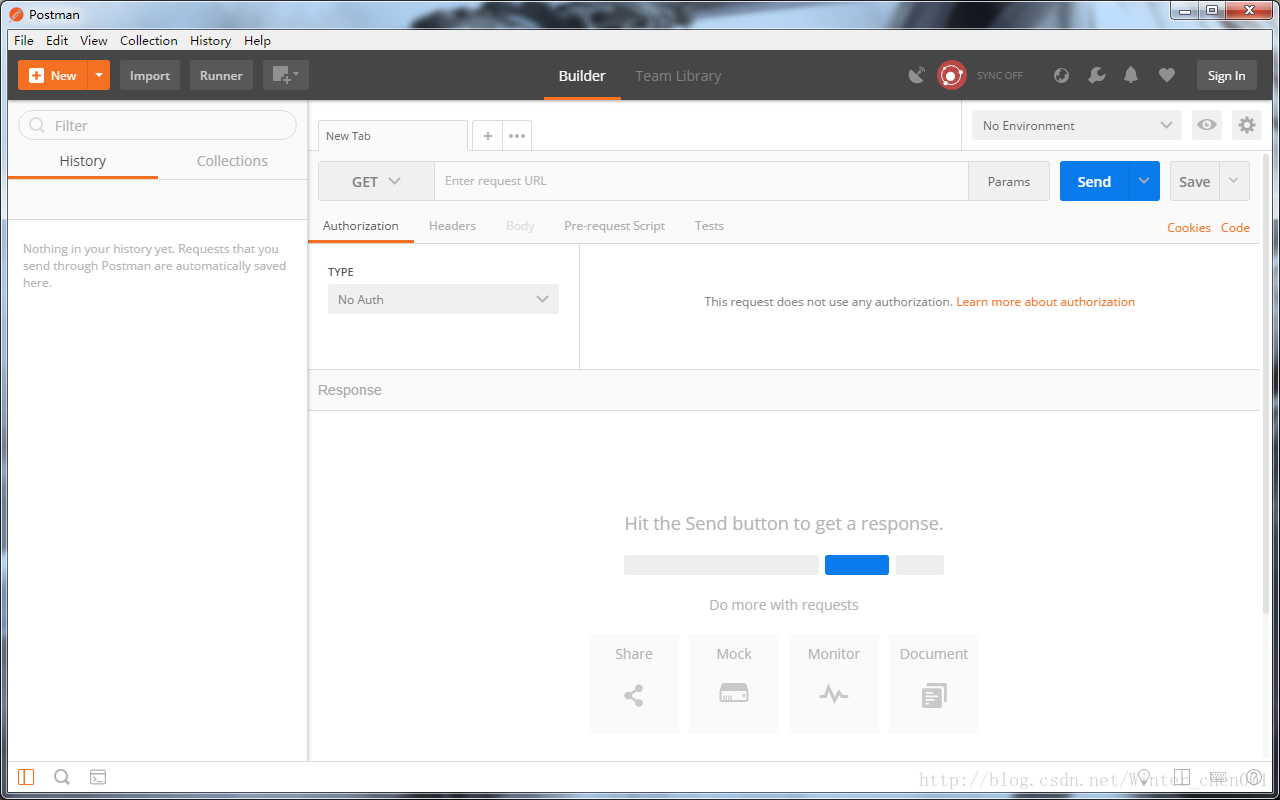
Task: Expand the Send button dropdown arrow
Action: 1144,181
